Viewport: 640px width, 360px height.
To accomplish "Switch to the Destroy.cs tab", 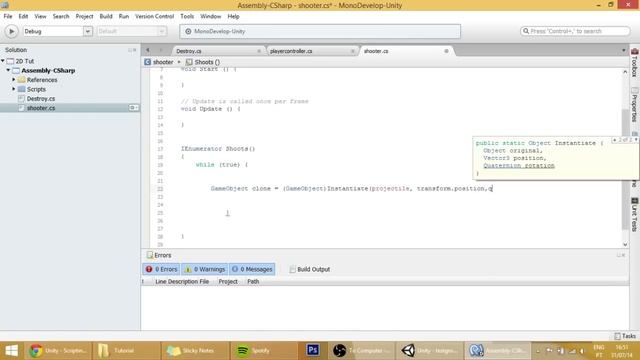I will pos(216,51).
